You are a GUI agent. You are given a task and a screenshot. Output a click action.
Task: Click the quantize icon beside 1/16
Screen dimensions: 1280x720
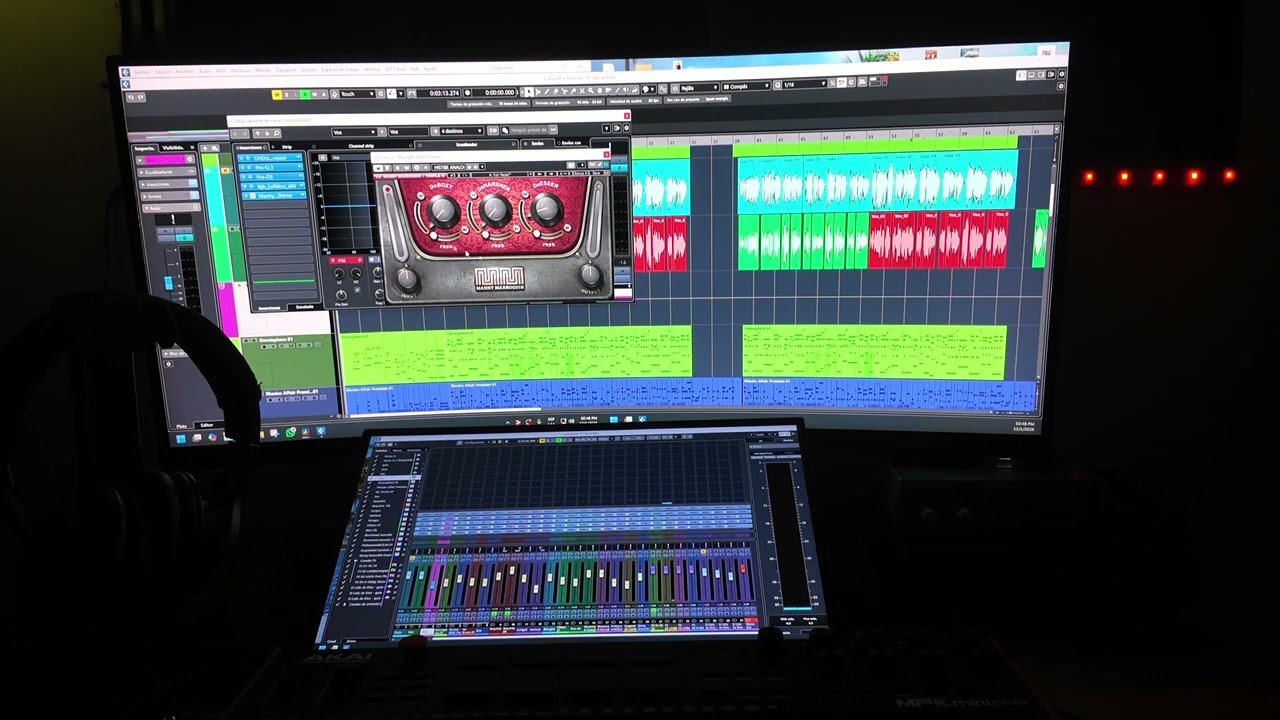[777, 85]
